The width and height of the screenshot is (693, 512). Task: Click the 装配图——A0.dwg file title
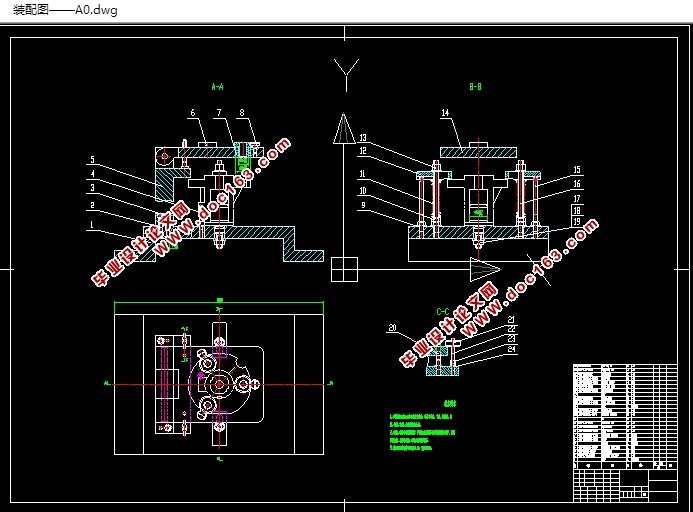click(65, 10)
